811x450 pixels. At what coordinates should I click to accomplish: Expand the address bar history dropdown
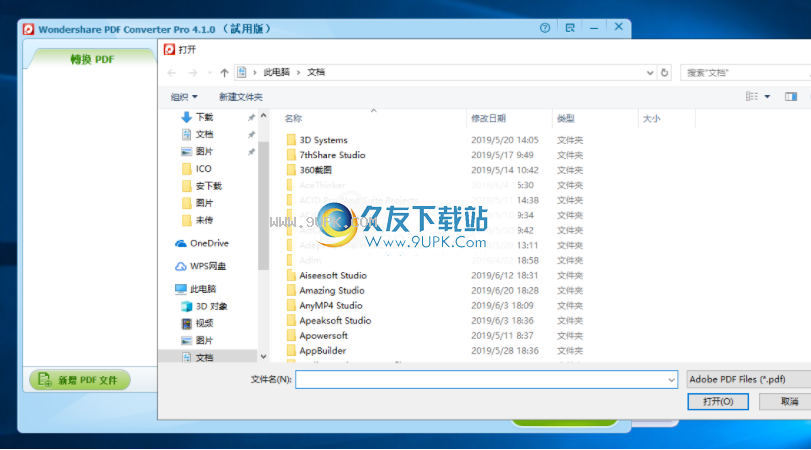(650, 73)
